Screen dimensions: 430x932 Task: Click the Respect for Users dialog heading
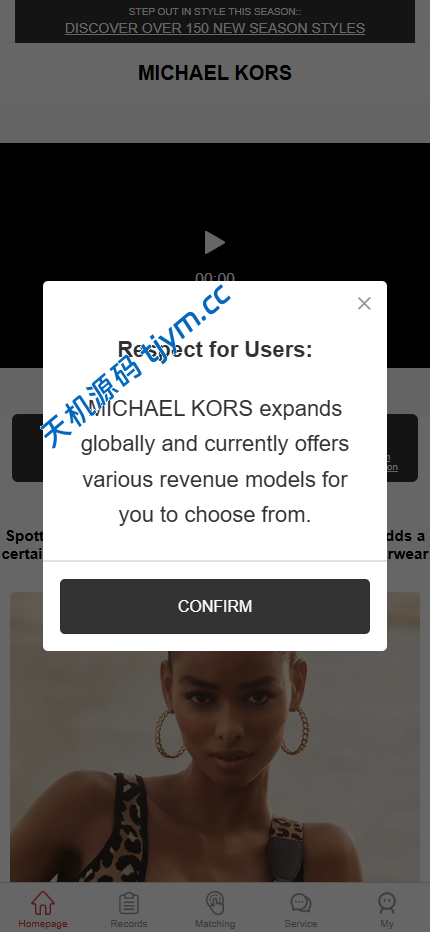click(x=215, y=349)
